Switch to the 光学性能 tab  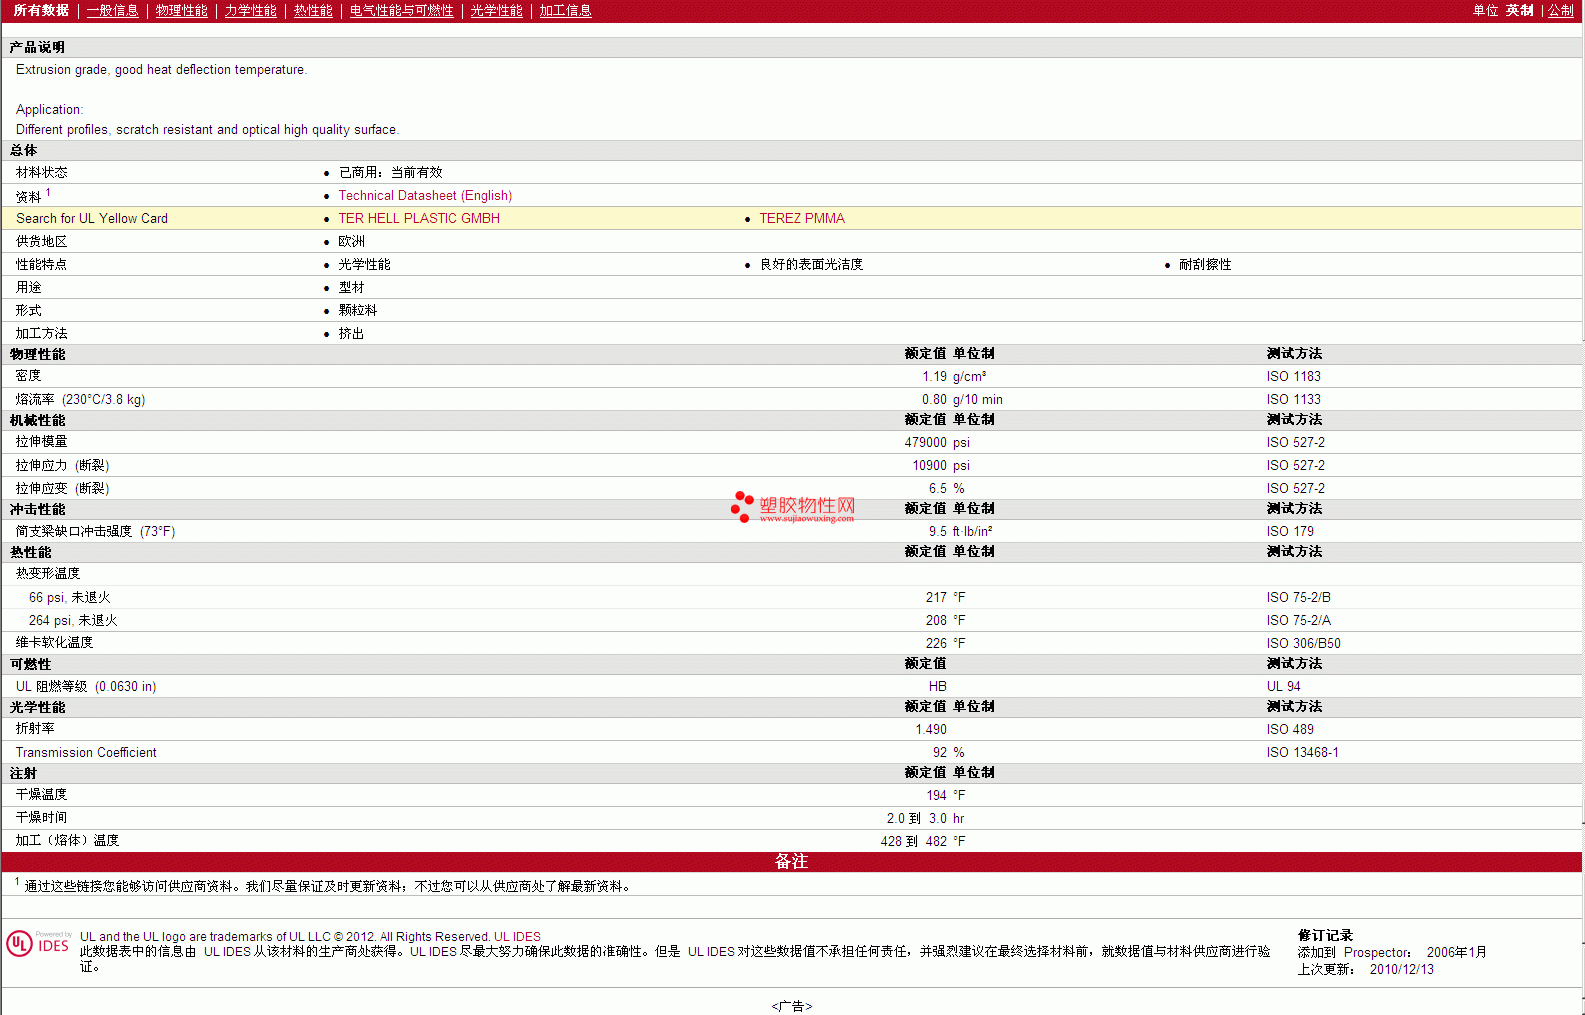[x=496, y=10]
